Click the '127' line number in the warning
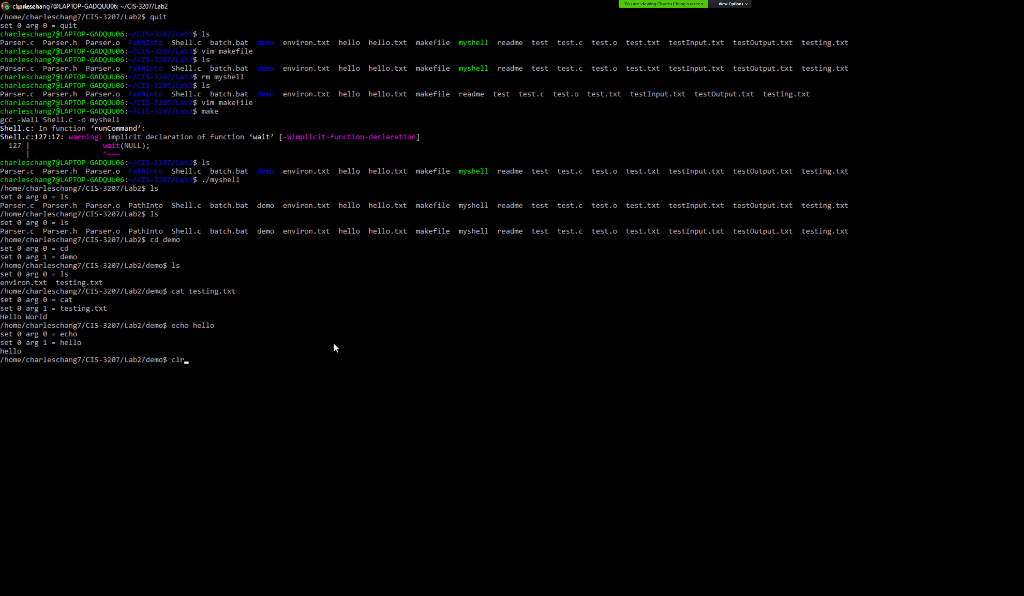 (x=15, y=146)
